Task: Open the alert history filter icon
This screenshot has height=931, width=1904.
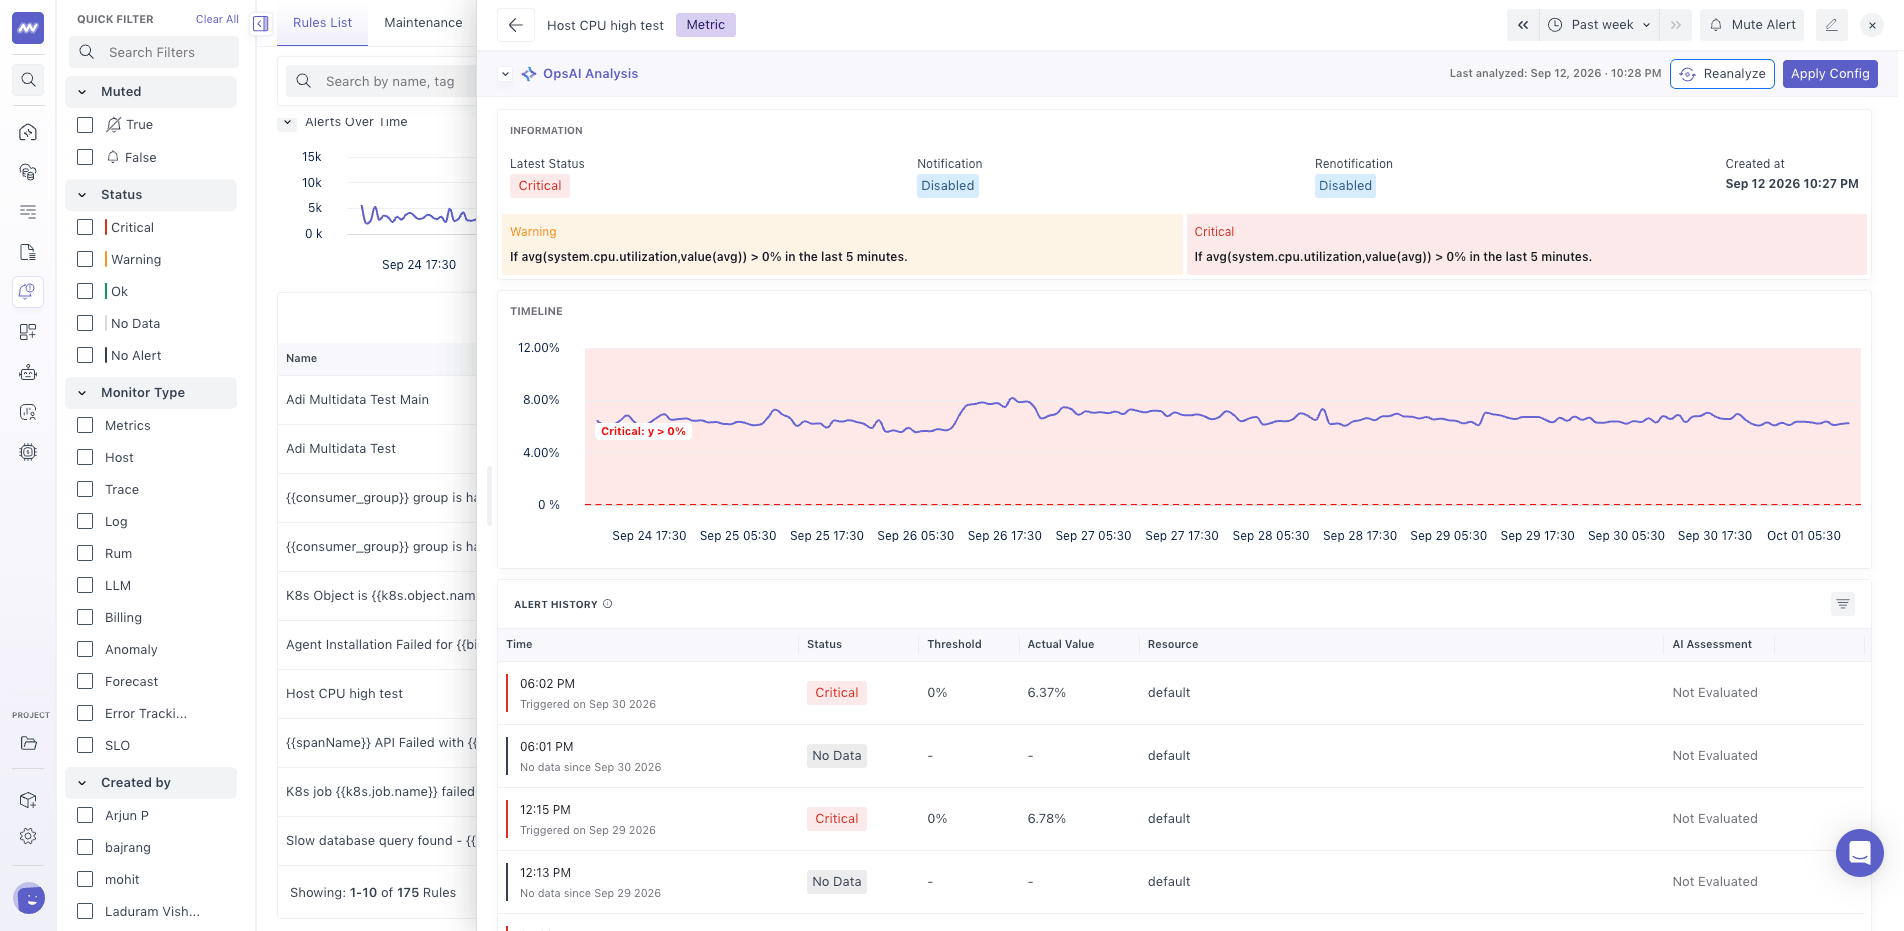Action: coord(1843,604)
